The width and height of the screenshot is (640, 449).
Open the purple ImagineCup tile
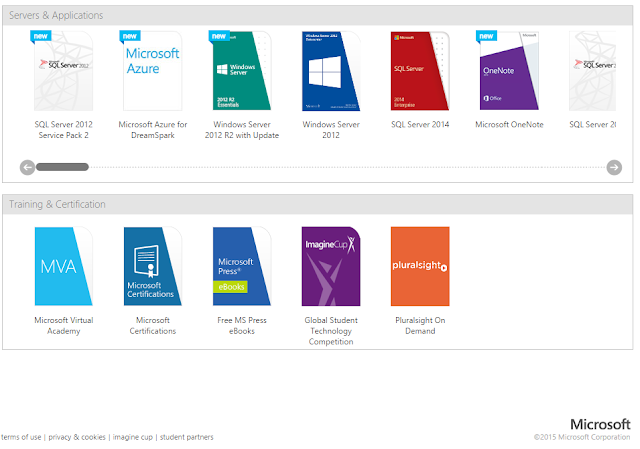tap(331, 266)
